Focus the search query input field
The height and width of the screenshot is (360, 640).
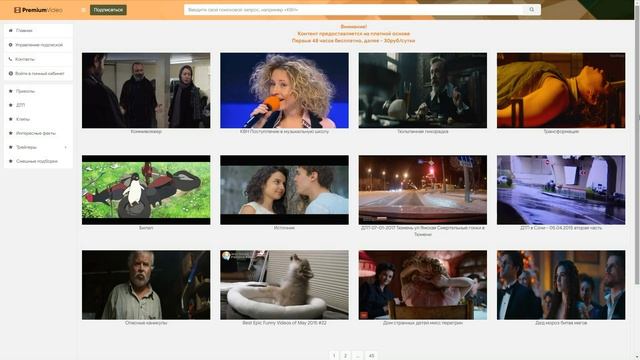[353, 9]
